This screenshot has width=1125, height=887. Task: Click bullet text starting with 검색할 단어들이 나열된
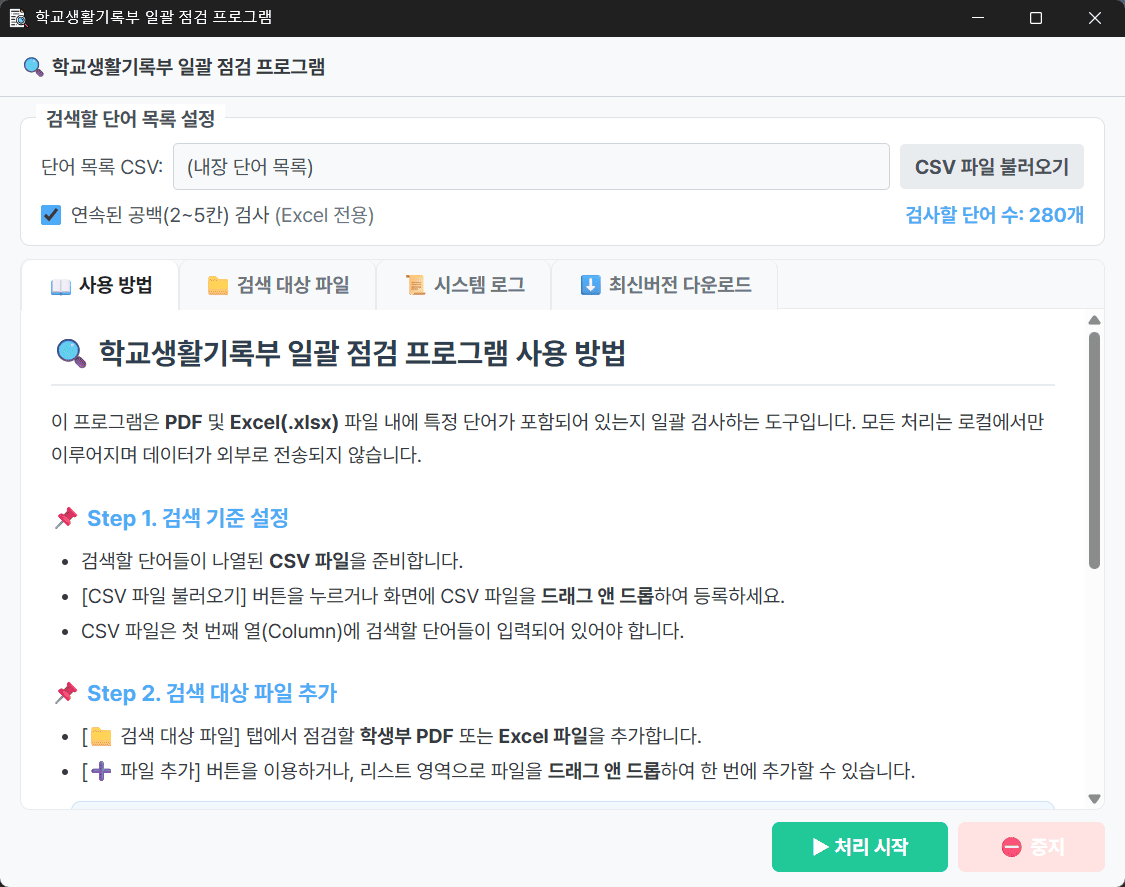[272, 560]
